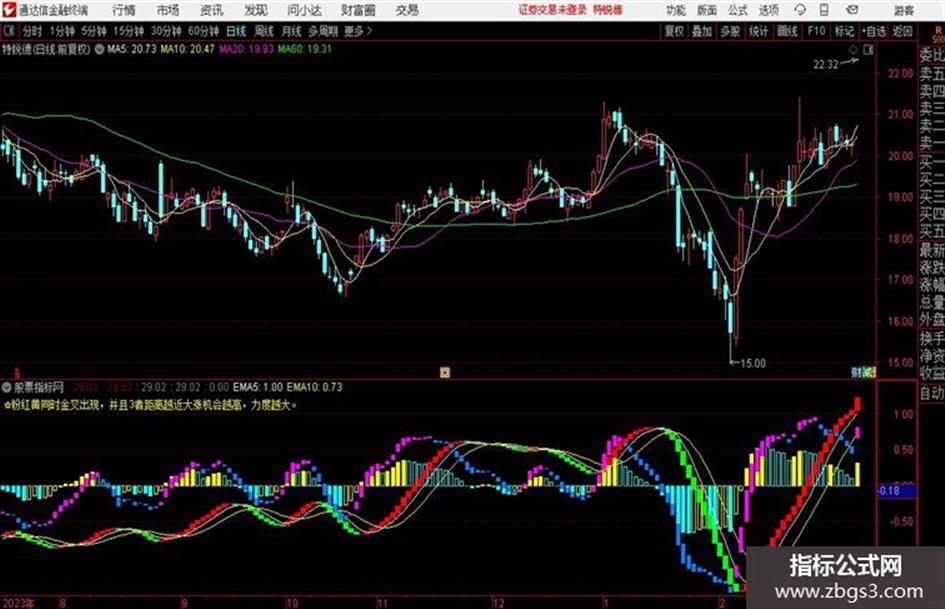Switch to the 15分钟 period tab
The height and width of the screenshot is (609, 945).
(x=128, y=31)
